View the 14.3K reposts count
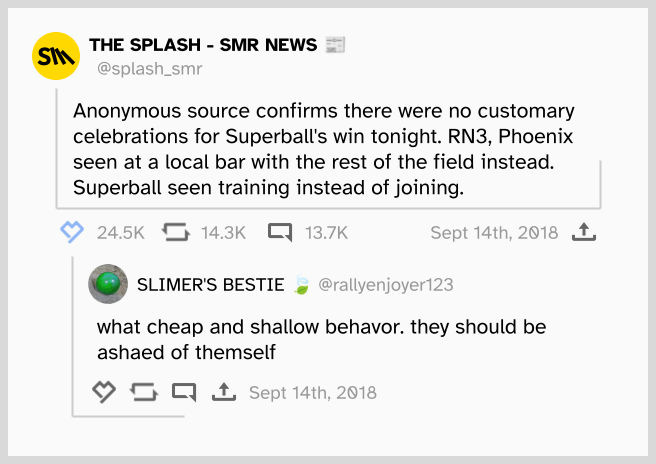656x464 pixels. point(223,233)
